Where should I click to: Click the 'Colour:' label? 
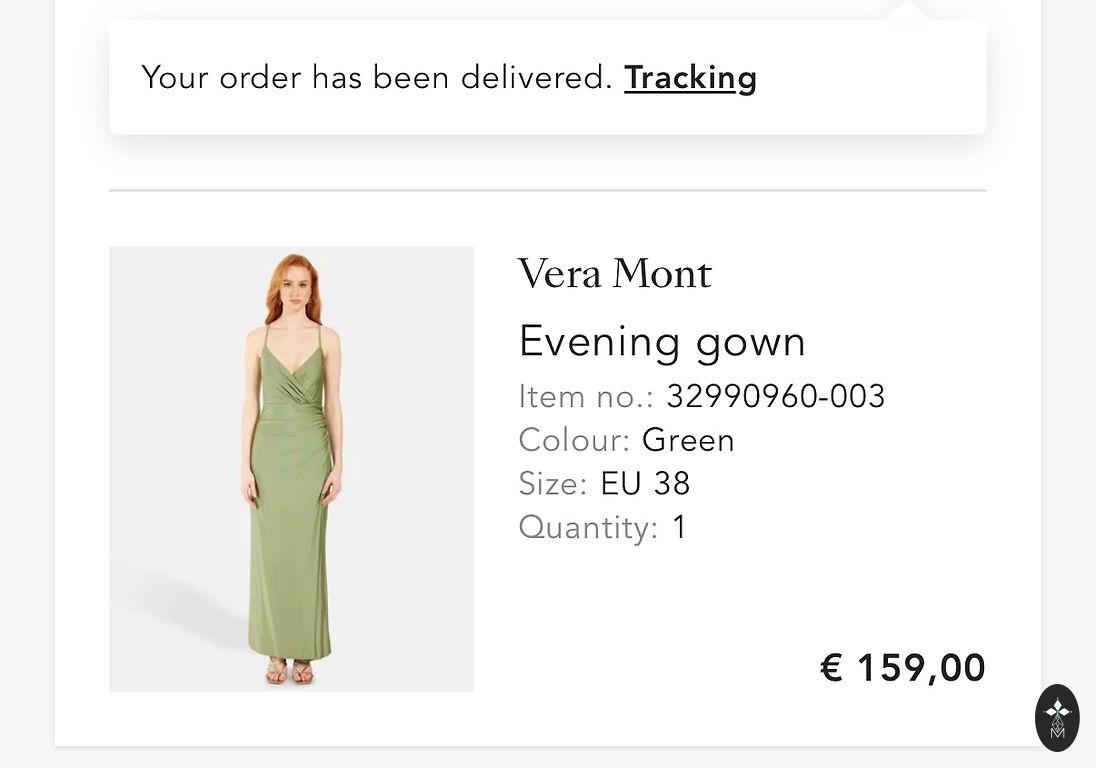pyautogui.click(x=574, y=440)
